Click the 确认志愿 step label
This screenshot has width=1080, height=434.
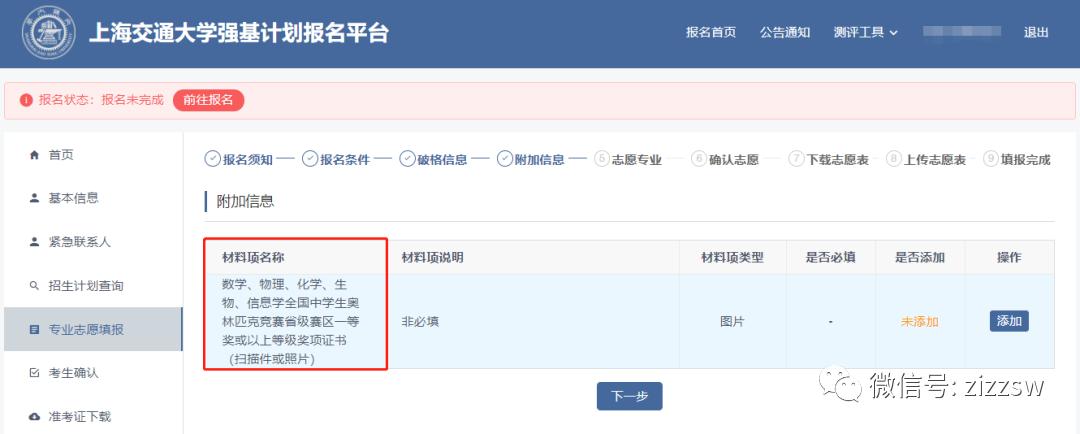734,160
